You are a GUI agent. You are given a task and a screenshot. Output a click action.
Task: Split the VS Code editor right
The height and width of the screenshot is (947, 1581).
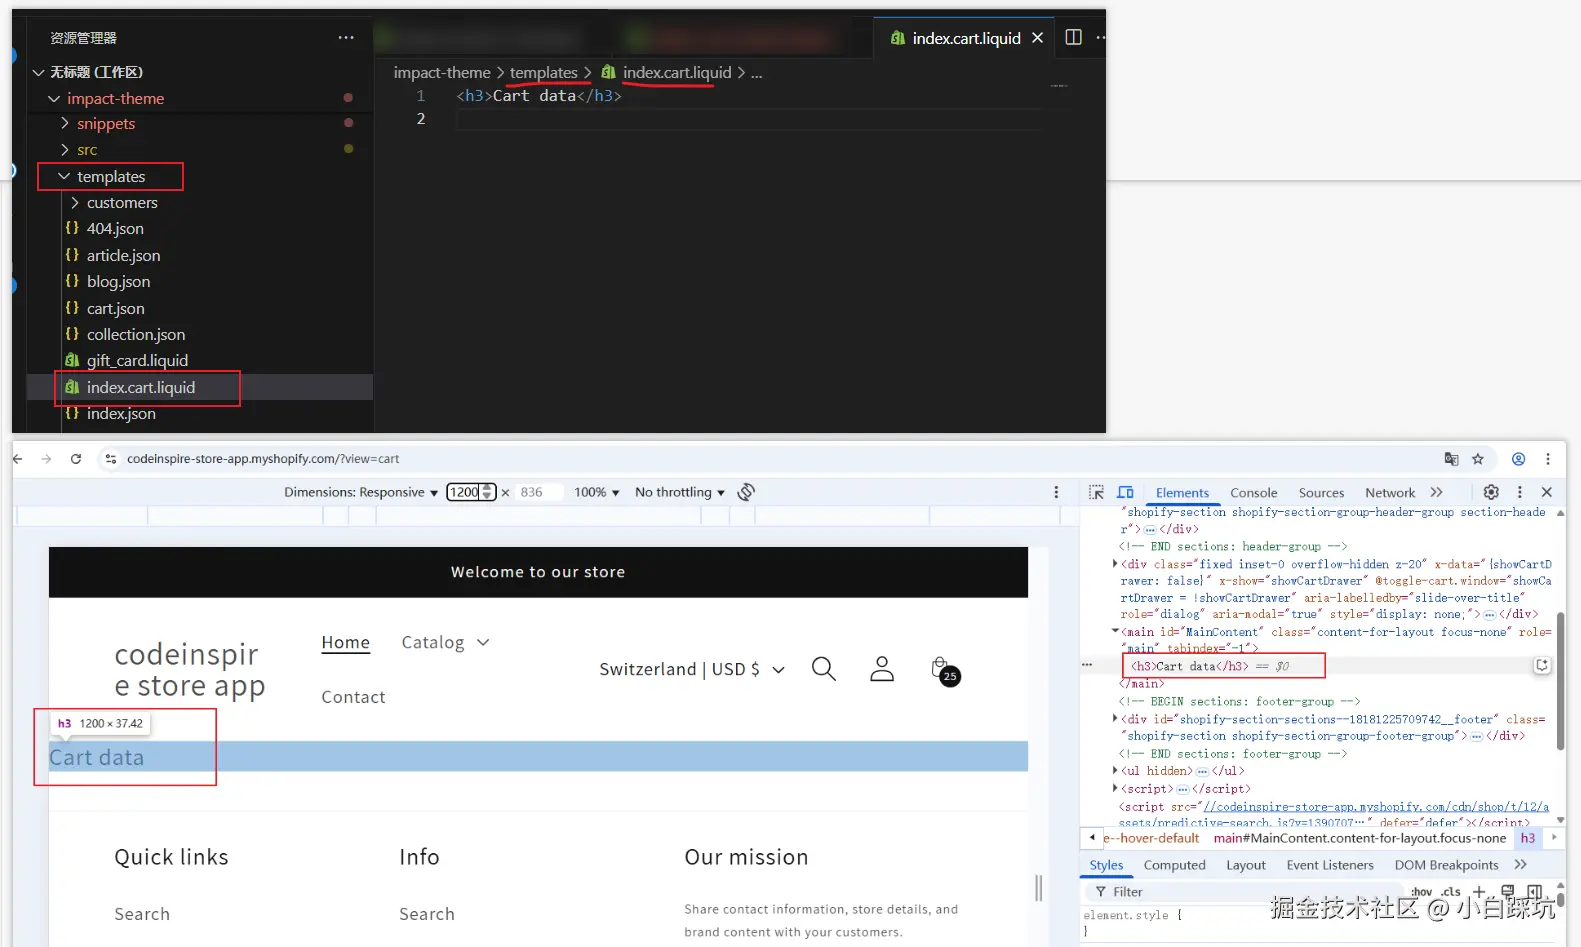(x=1073, y=37)
